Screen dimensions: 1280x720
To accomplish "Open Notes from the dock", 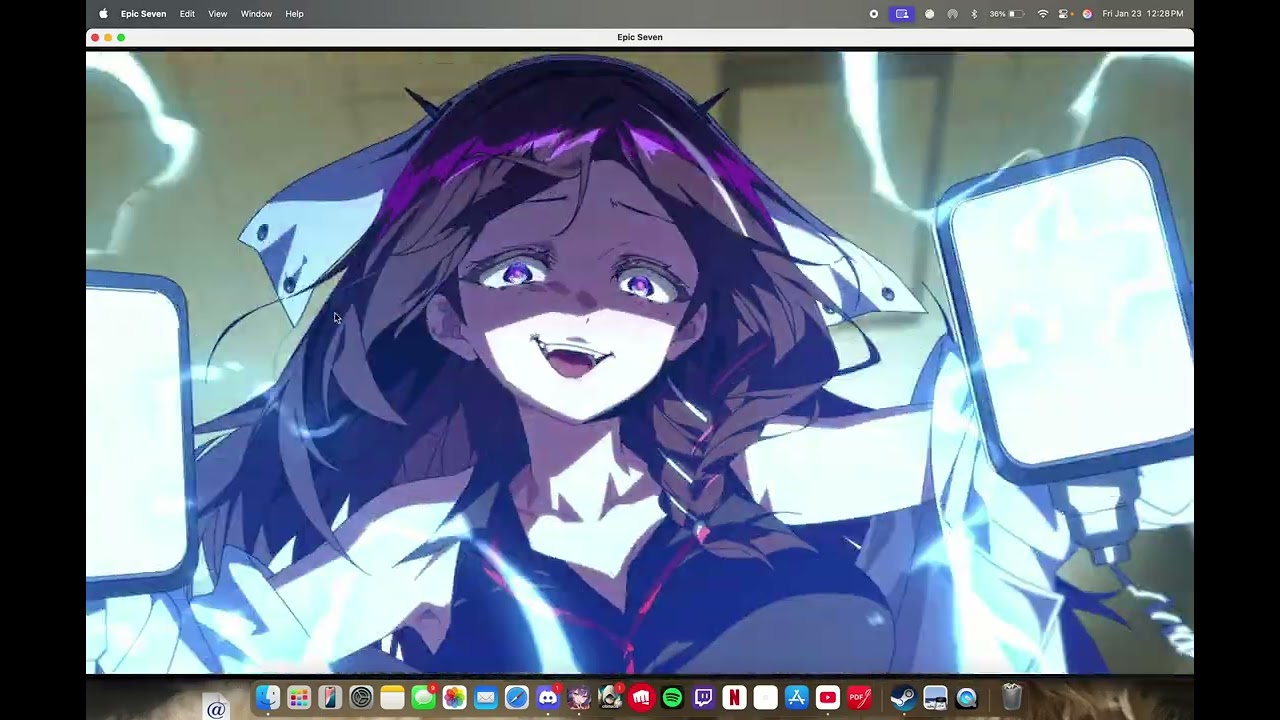I will point(392,697).
